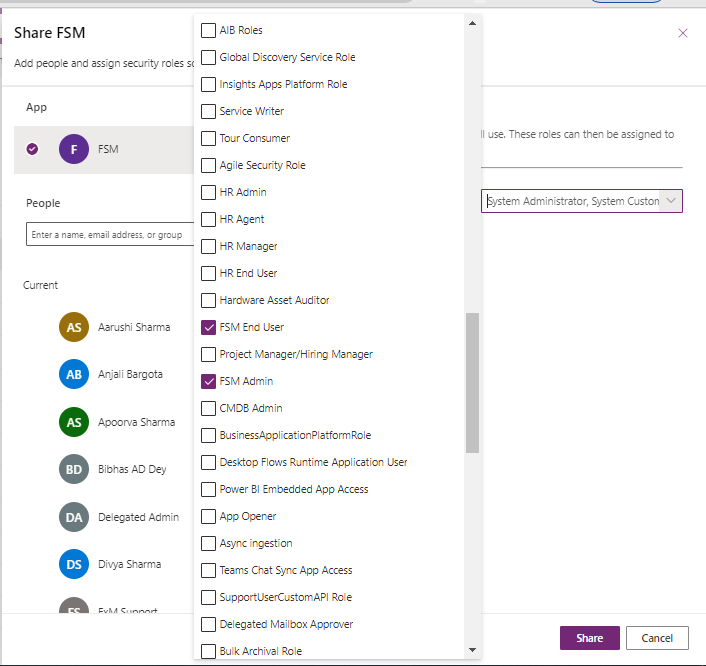Check Insights Apps Platform Role

point(208,85)
